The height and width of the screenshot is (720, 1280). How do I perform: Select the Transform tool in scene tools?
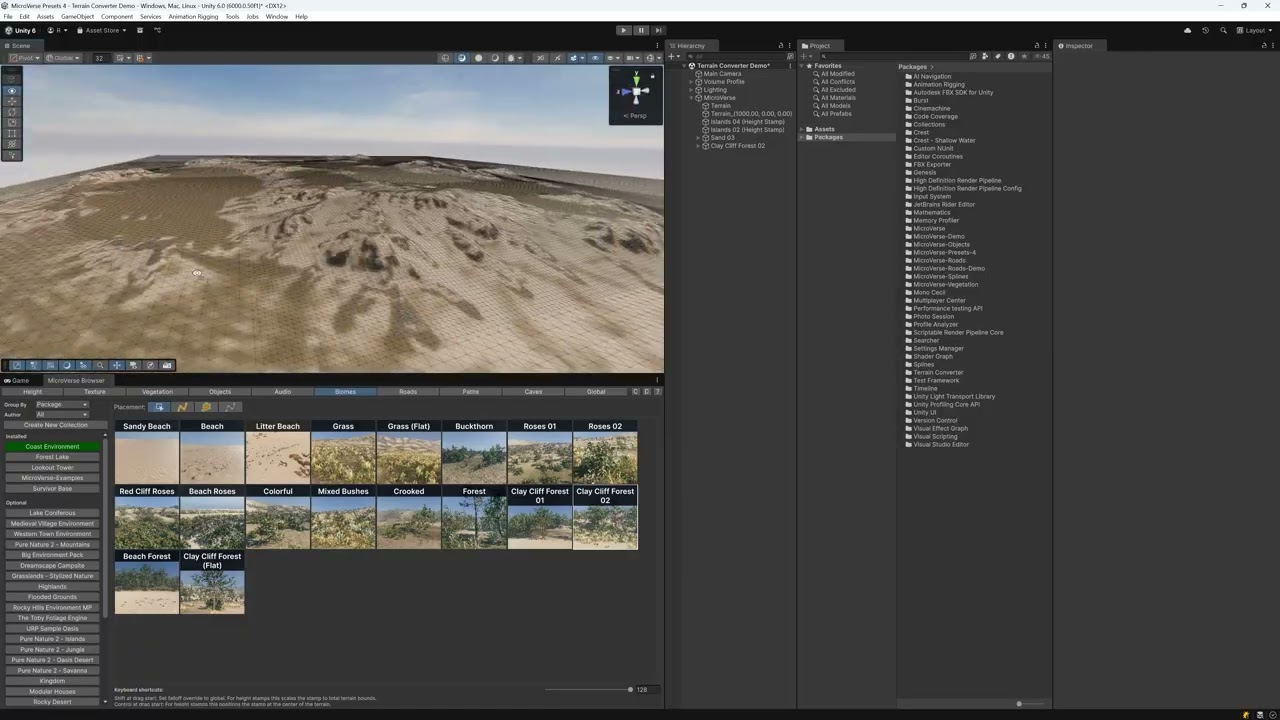[x=12, y=144]
